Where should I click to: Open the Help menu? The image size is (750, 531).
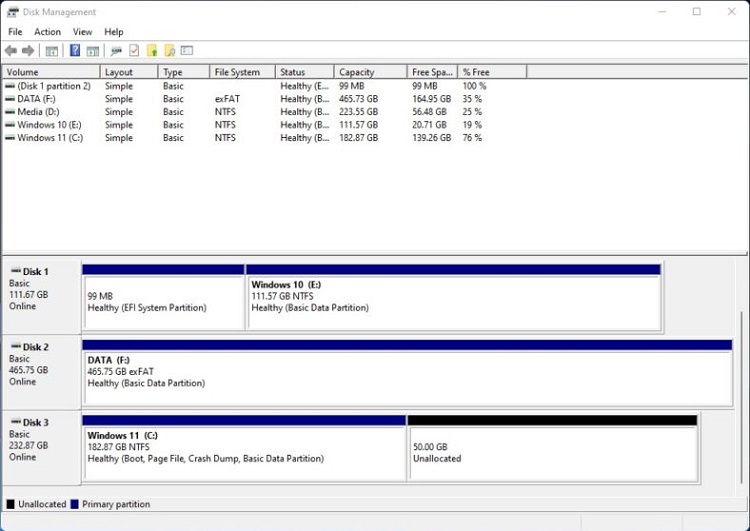[x=114, y=32]
